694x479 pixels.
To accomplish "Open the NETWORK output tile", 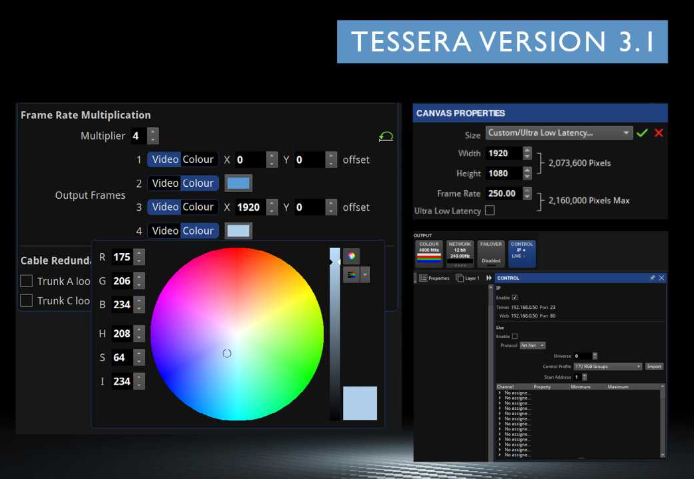I will [x=459, y=253].
